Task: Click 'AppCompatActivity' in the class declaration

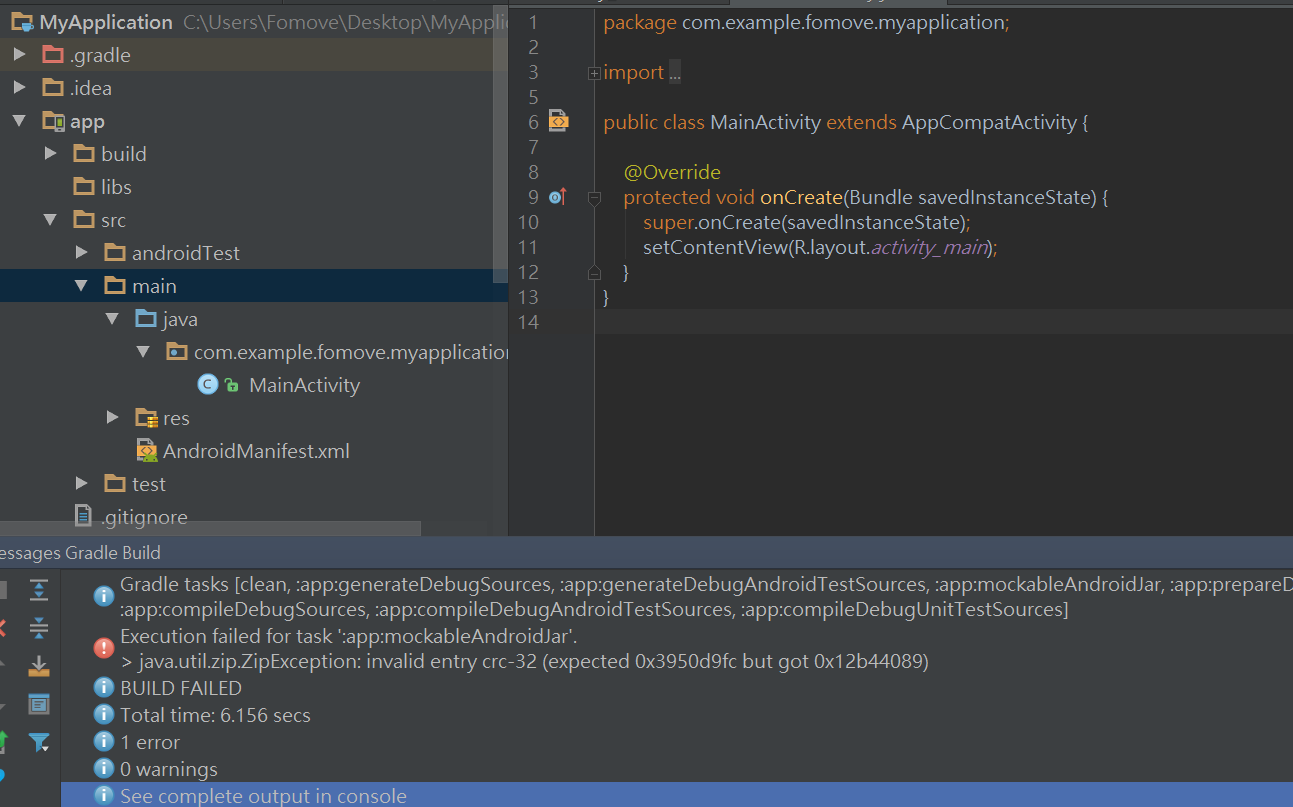Action: (x=989, y=123)
